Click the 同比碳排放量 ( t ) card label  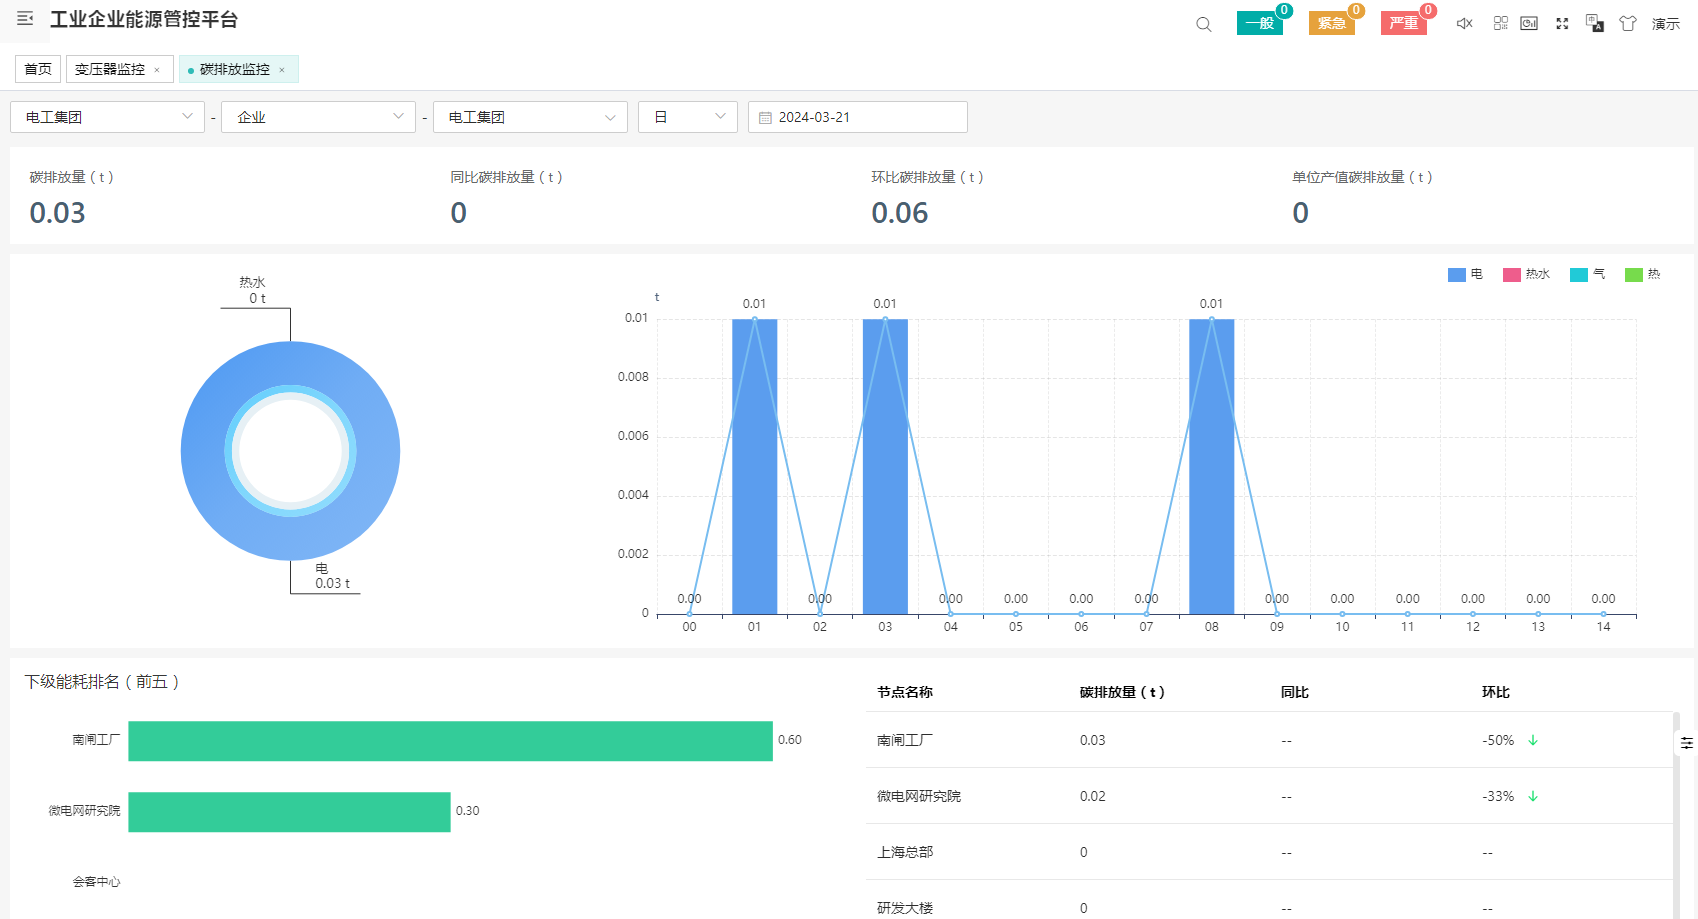coord(506,177)
